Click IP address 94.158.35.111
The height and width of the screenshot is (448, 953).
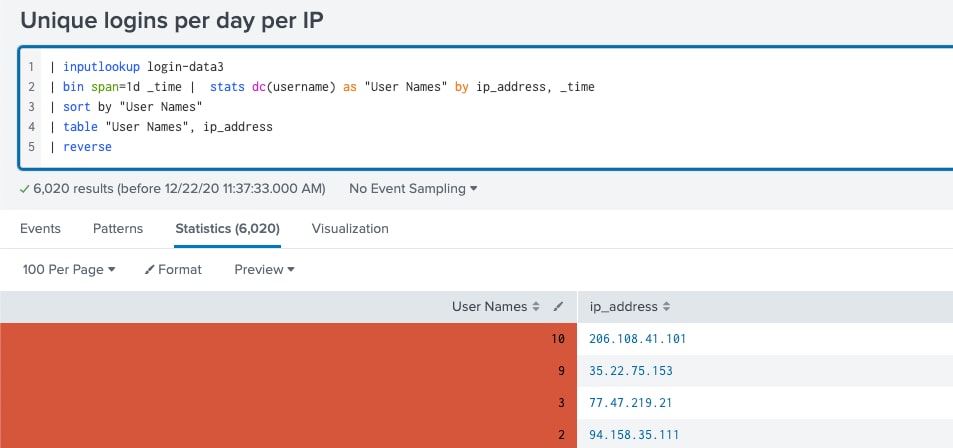634,435
